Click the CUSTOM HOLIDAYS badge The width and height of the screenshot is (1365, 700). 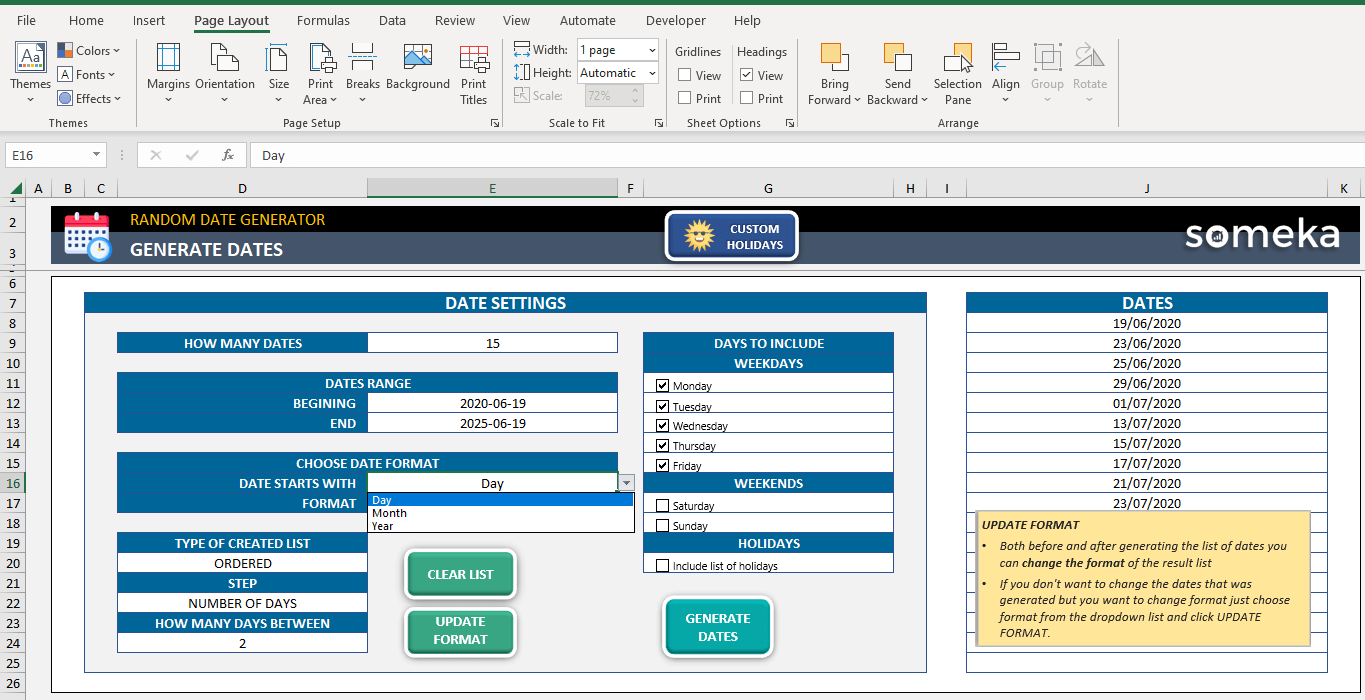tap(731, 235)
